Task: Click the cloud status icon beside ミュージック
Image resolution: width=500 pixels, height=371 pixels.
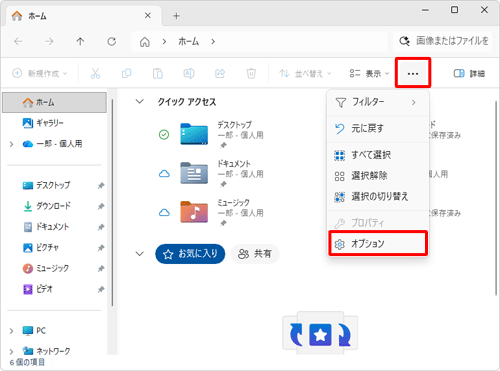Action: coord(164,212)
